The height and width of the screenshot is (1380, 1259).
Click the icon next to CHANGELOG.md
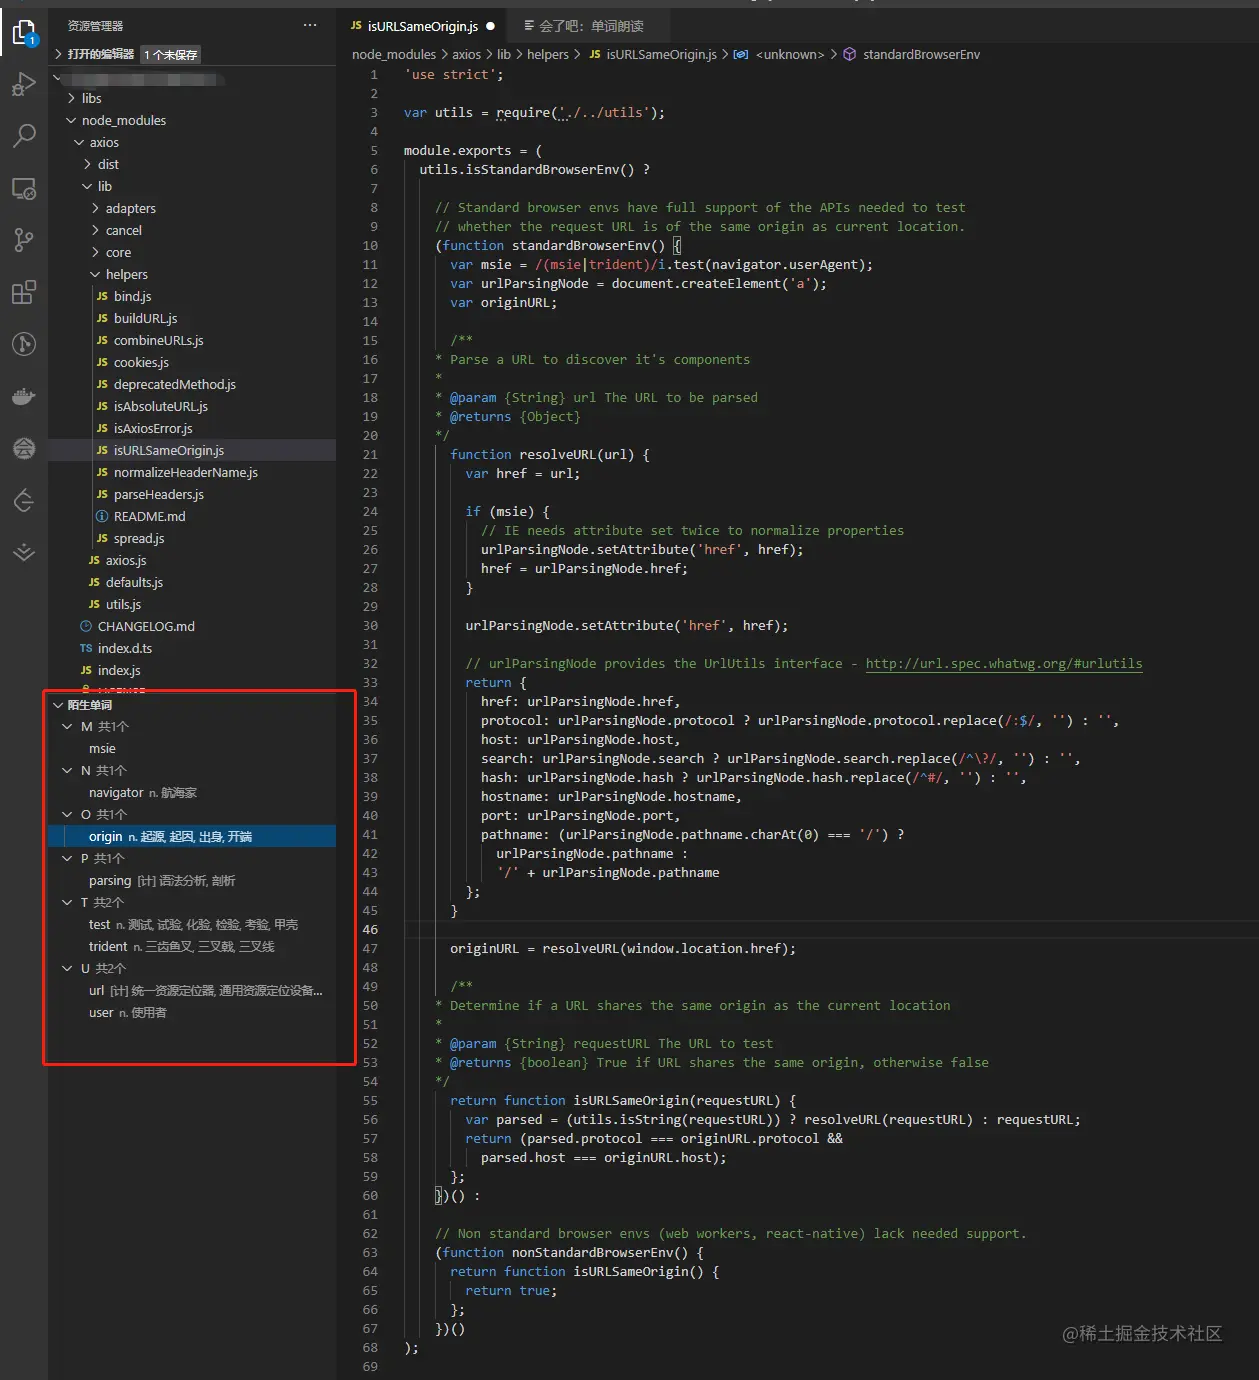86,626
